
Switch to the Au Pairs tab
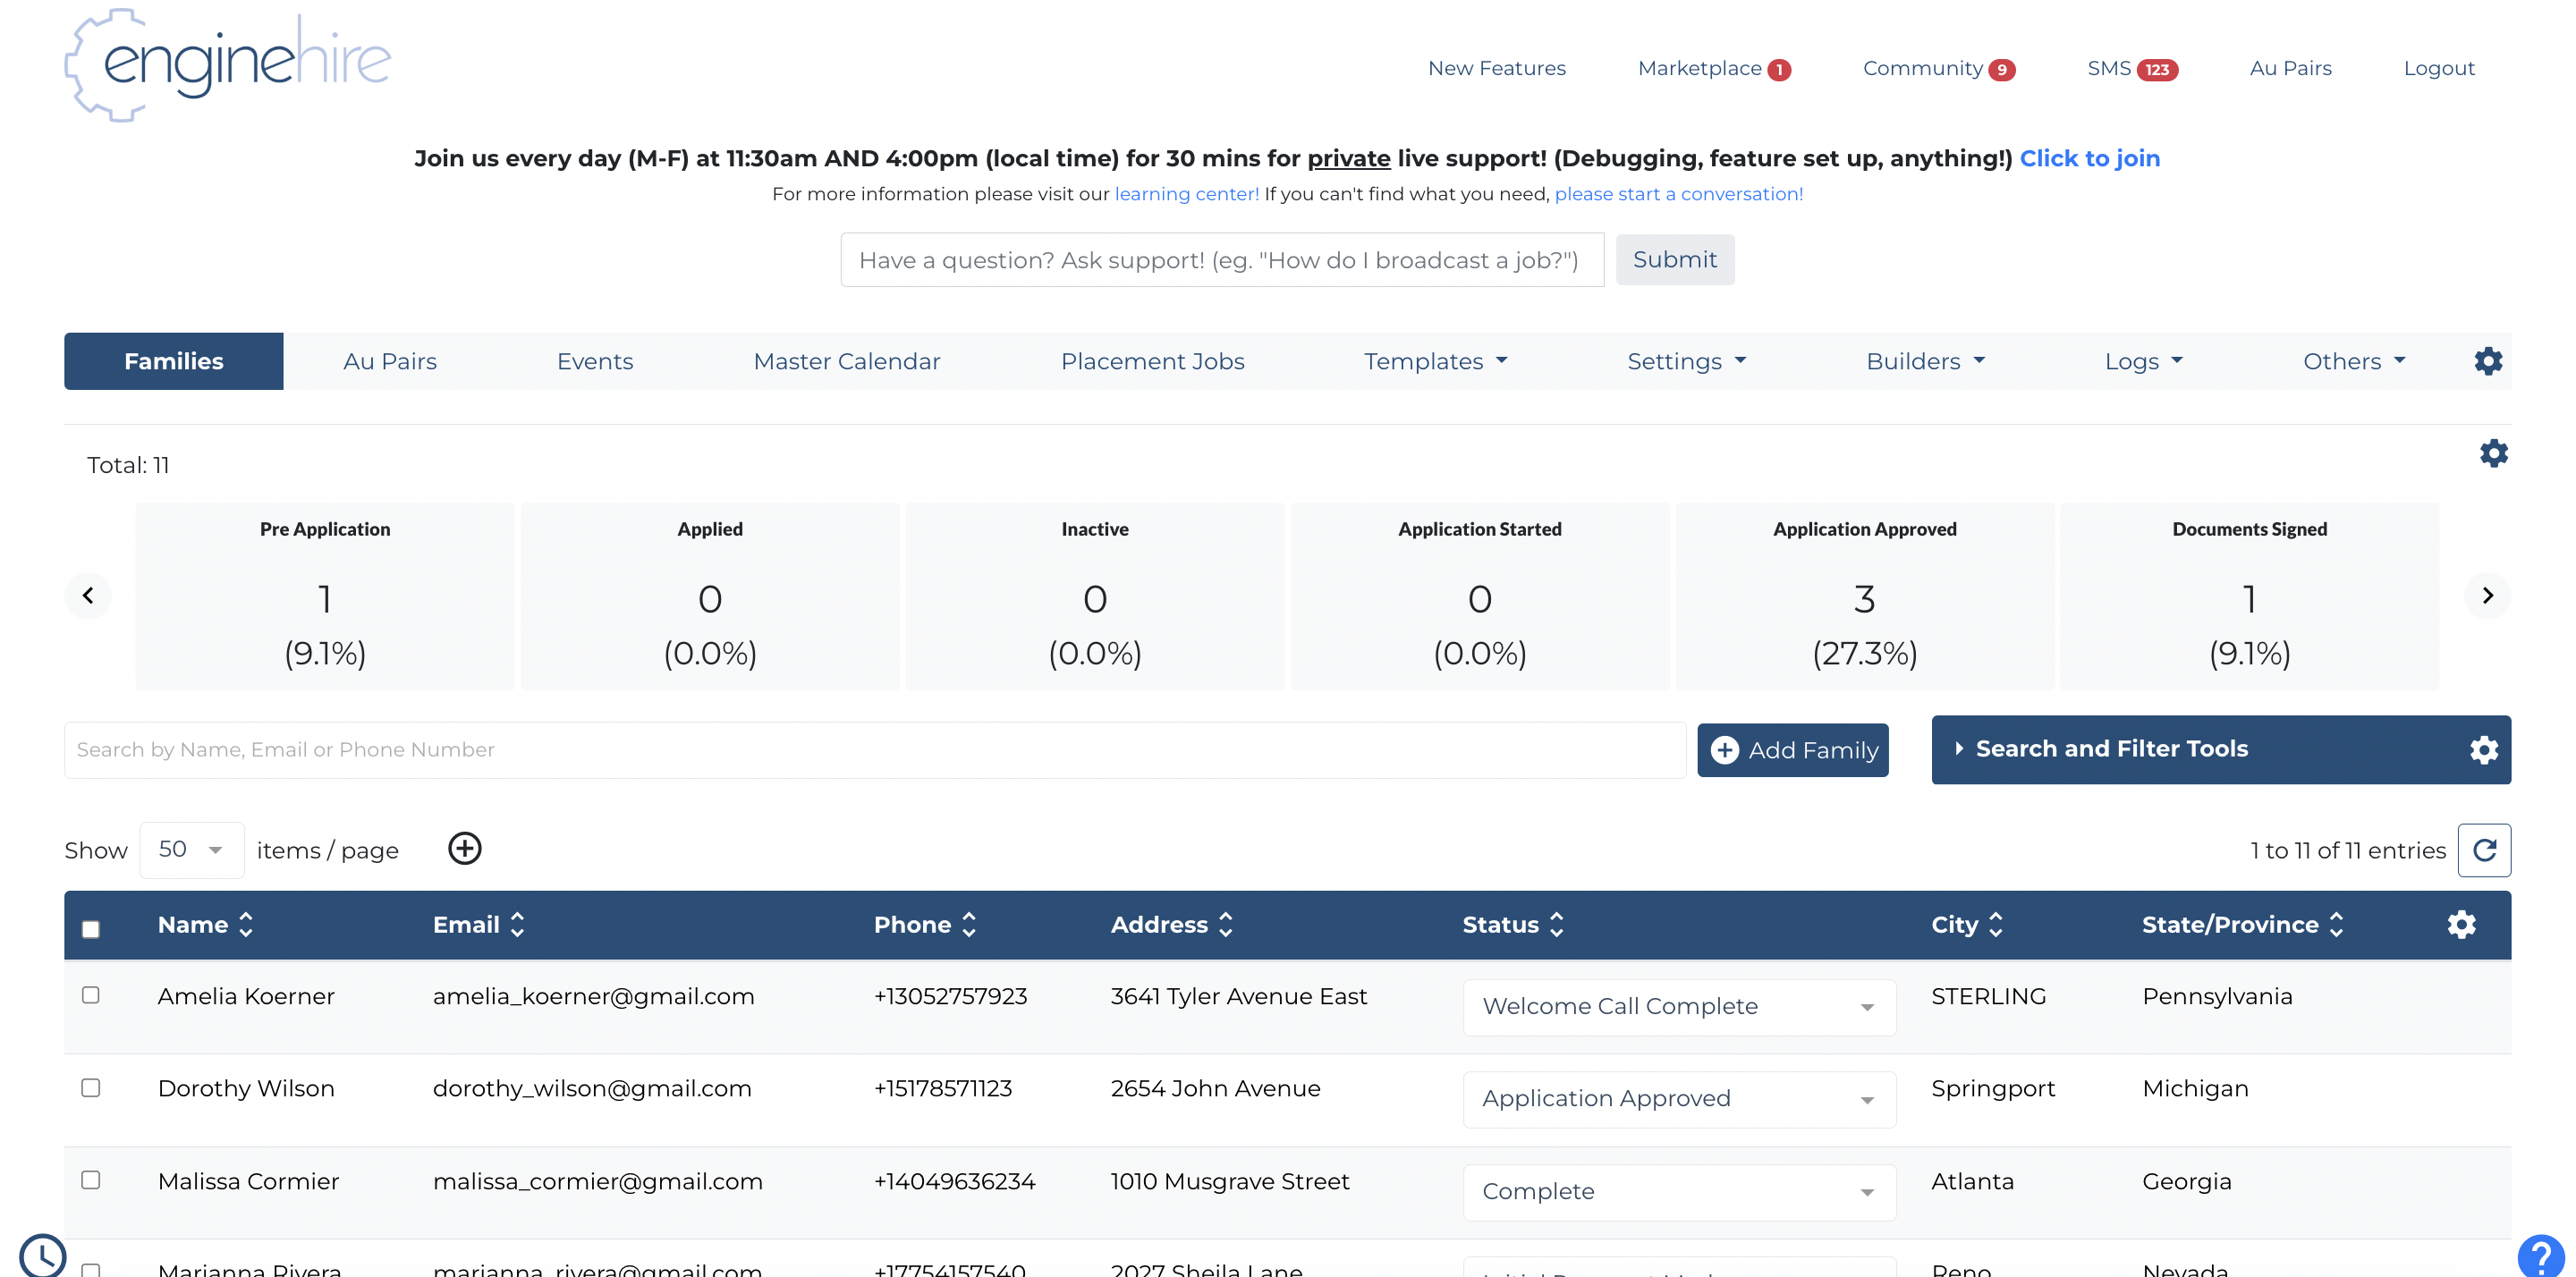[390, 361]
